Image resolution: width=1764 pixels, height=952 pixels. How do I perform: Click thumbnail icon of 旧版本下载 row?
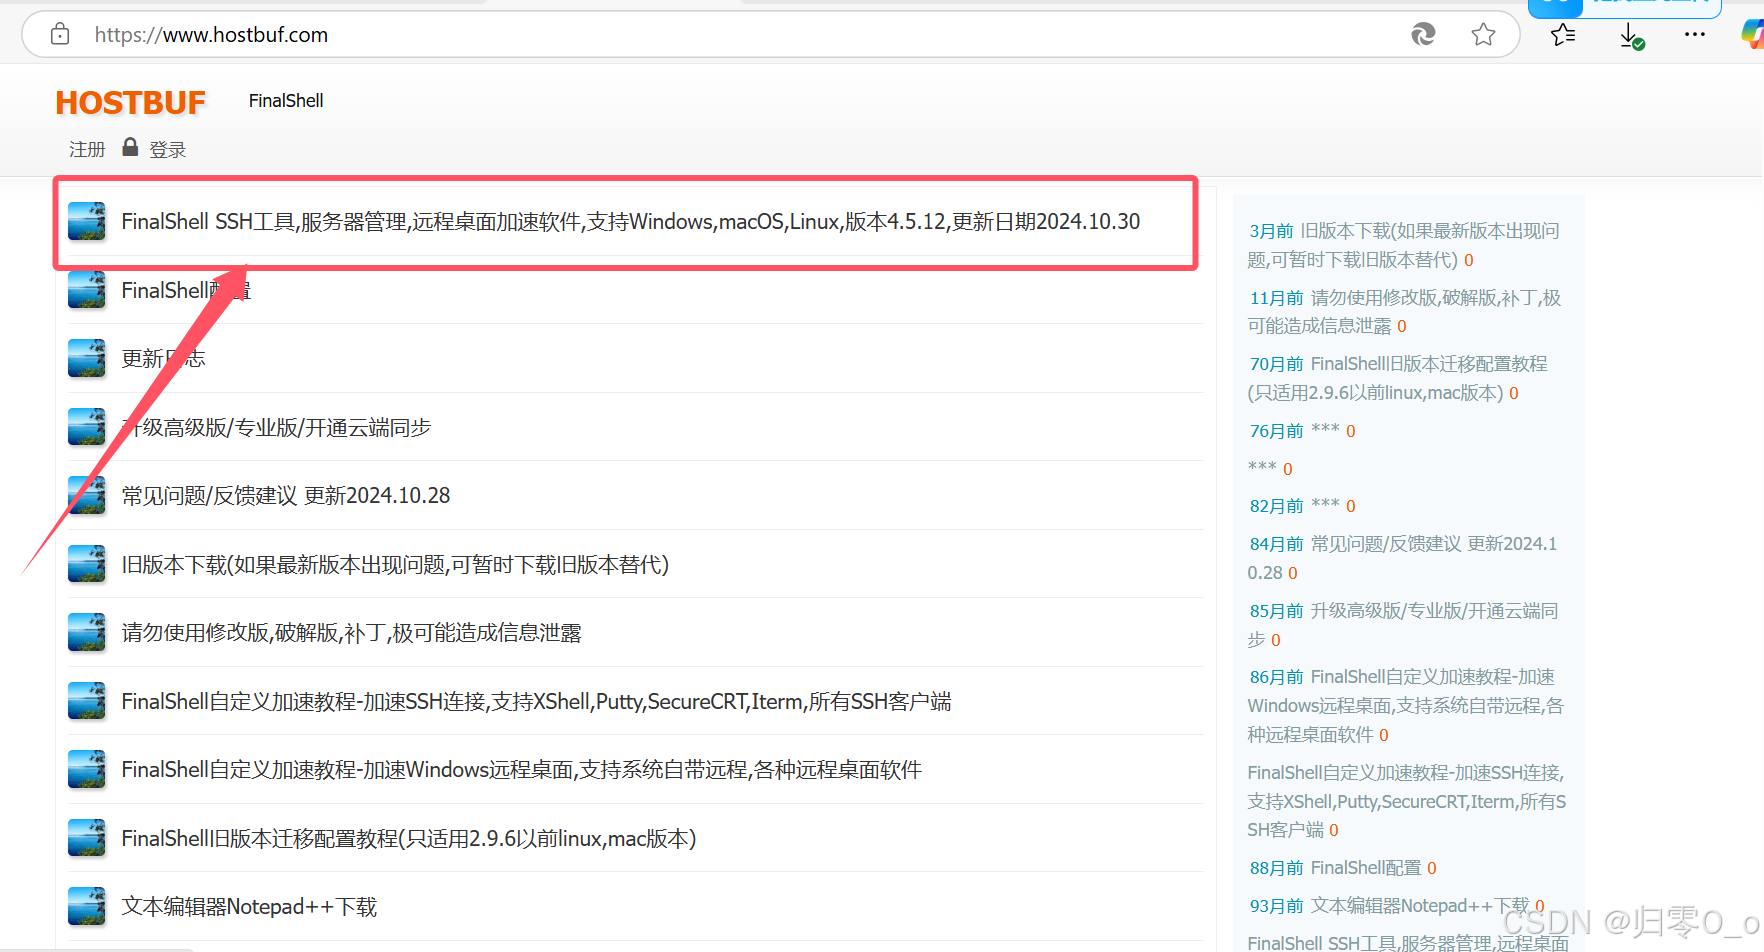pos(87,564)
